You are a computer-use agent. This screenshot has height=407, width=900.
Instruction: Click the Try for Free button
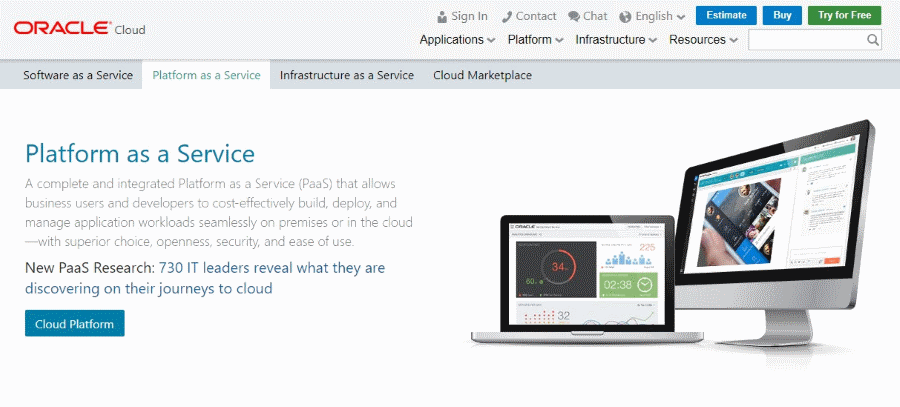coord(844,15)
